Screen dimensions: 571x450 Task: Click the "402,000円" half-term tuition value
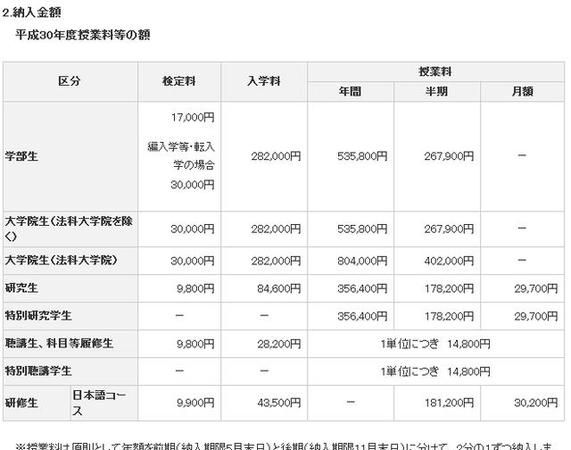click(449, 261)
